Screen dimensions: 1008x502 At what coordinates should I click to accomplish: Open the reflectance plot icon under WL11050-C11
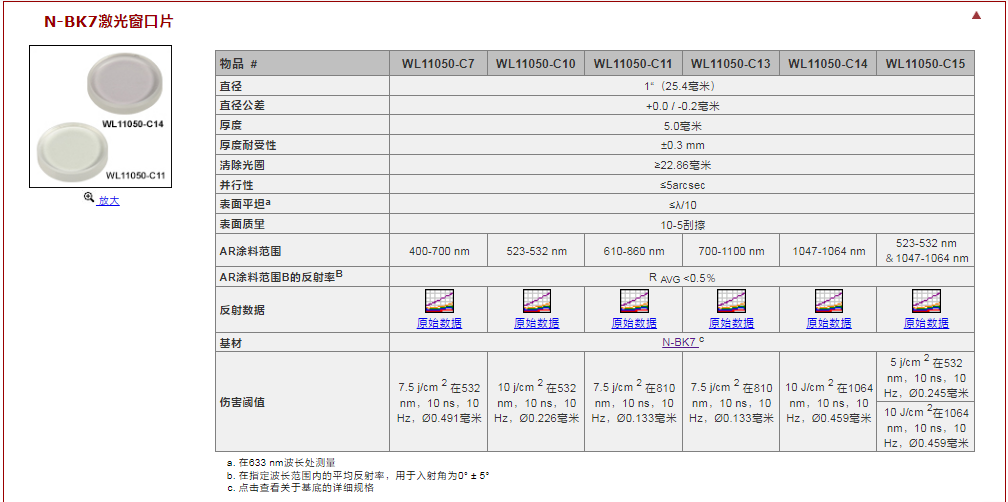633,301
